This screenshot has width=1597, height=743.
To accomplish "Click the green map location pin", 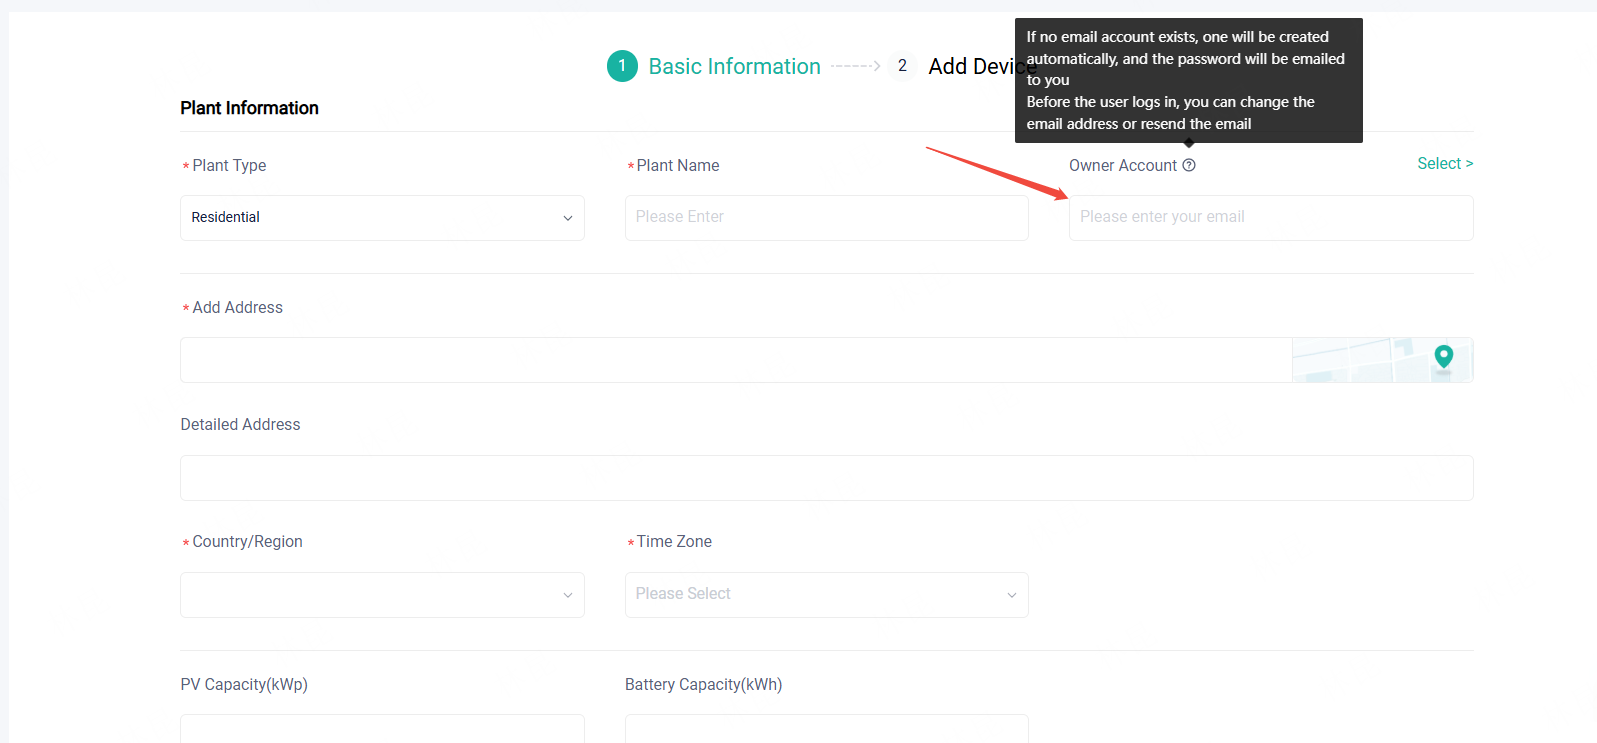I will coord(1443,357).
